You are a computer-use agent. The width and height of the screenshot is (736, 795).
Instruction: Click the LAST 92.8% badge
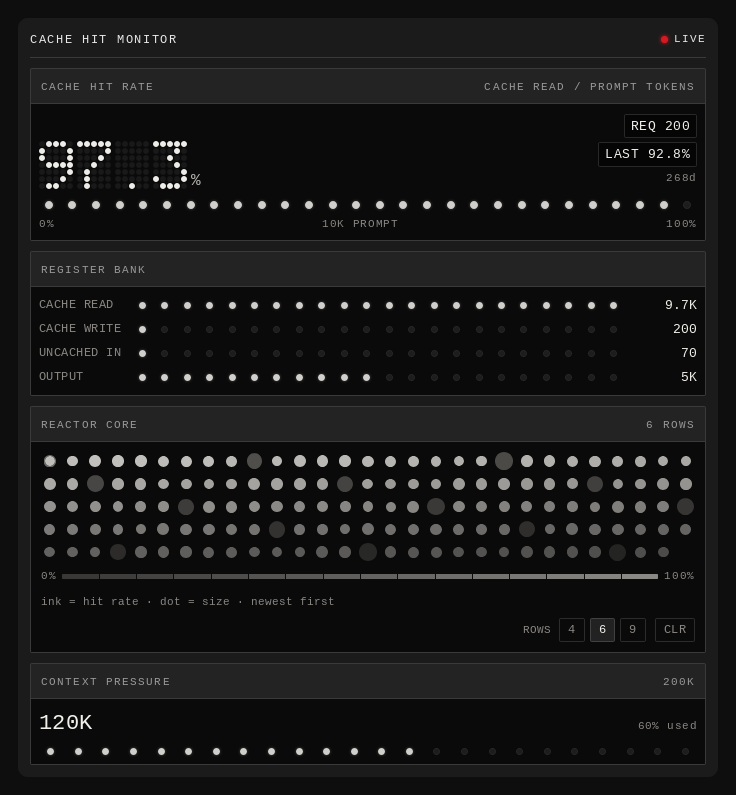[647, 154]
